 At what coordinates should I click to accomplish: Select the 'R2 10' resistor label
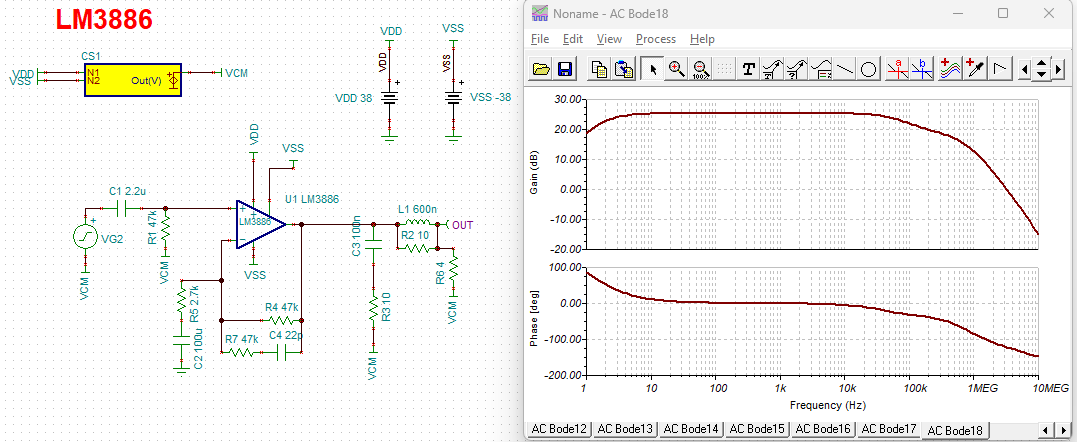click(x=414, y=235)
